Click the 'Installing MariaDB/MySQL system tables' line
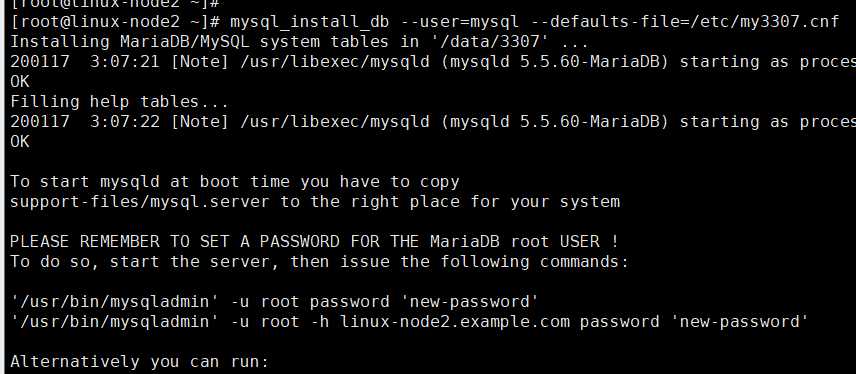Screen dimensions: 856x374 [x=299, y=41]
